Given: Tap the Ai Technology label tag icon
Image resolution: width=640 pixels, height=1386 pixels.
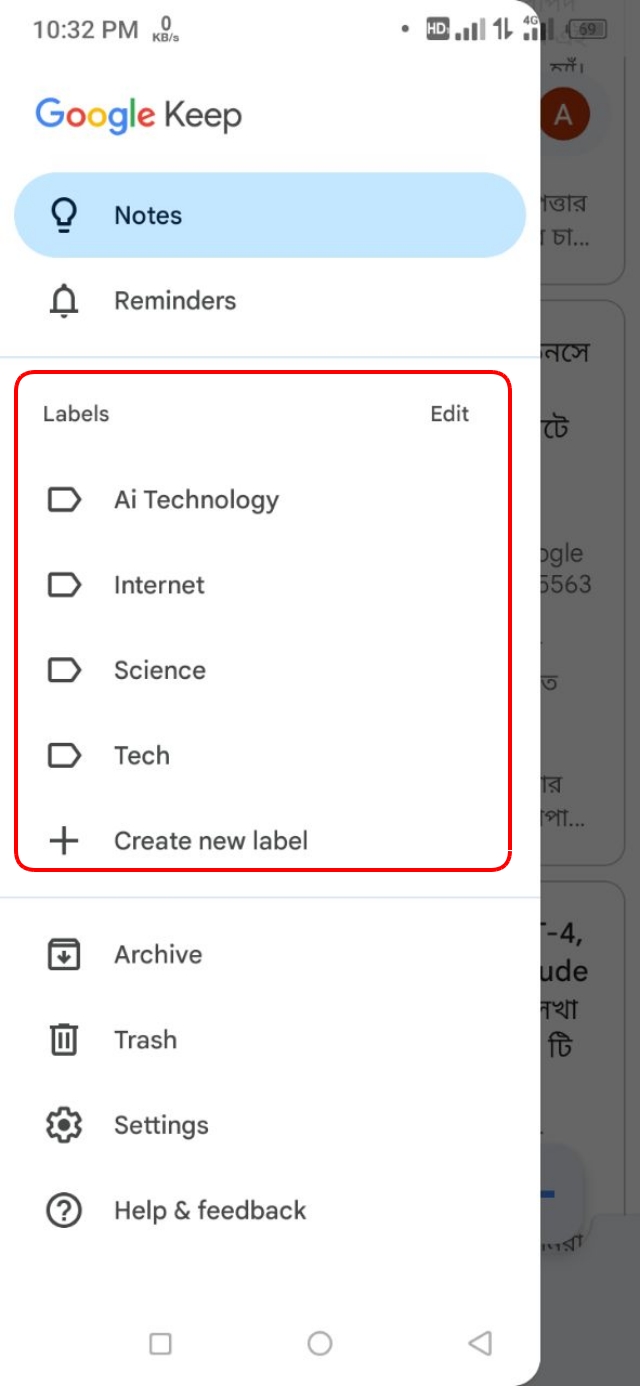Looking at the screenshot, I should [65, 499].
